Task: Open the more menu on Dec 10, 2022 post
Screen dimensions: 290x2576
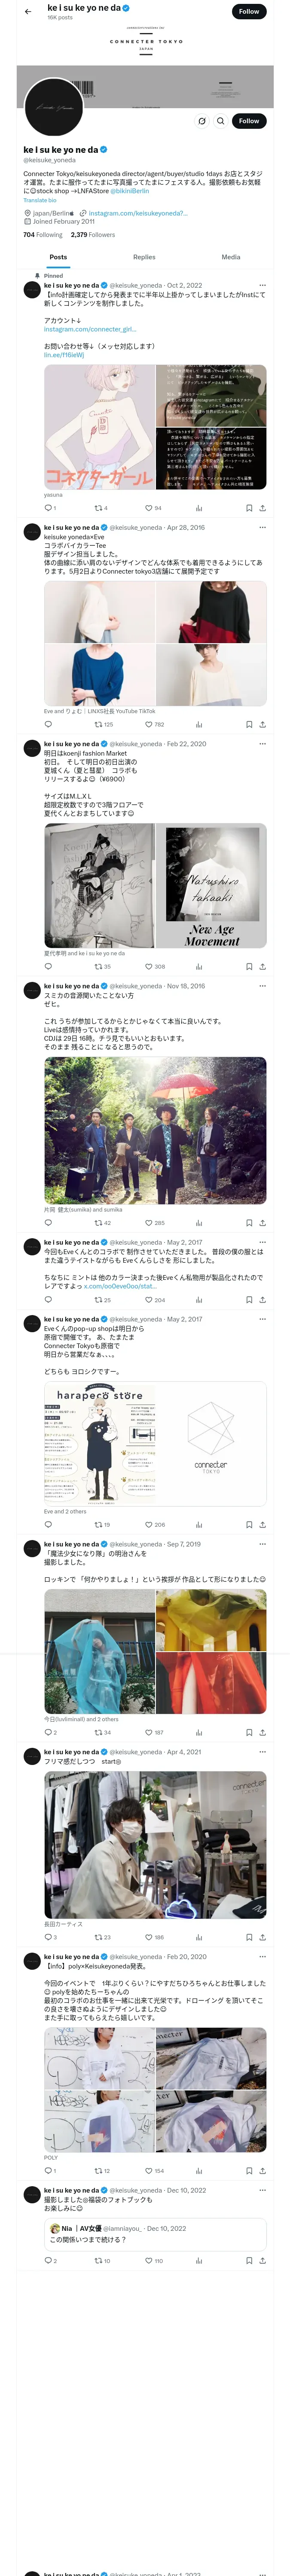Action: click(x=262, y=2190)
